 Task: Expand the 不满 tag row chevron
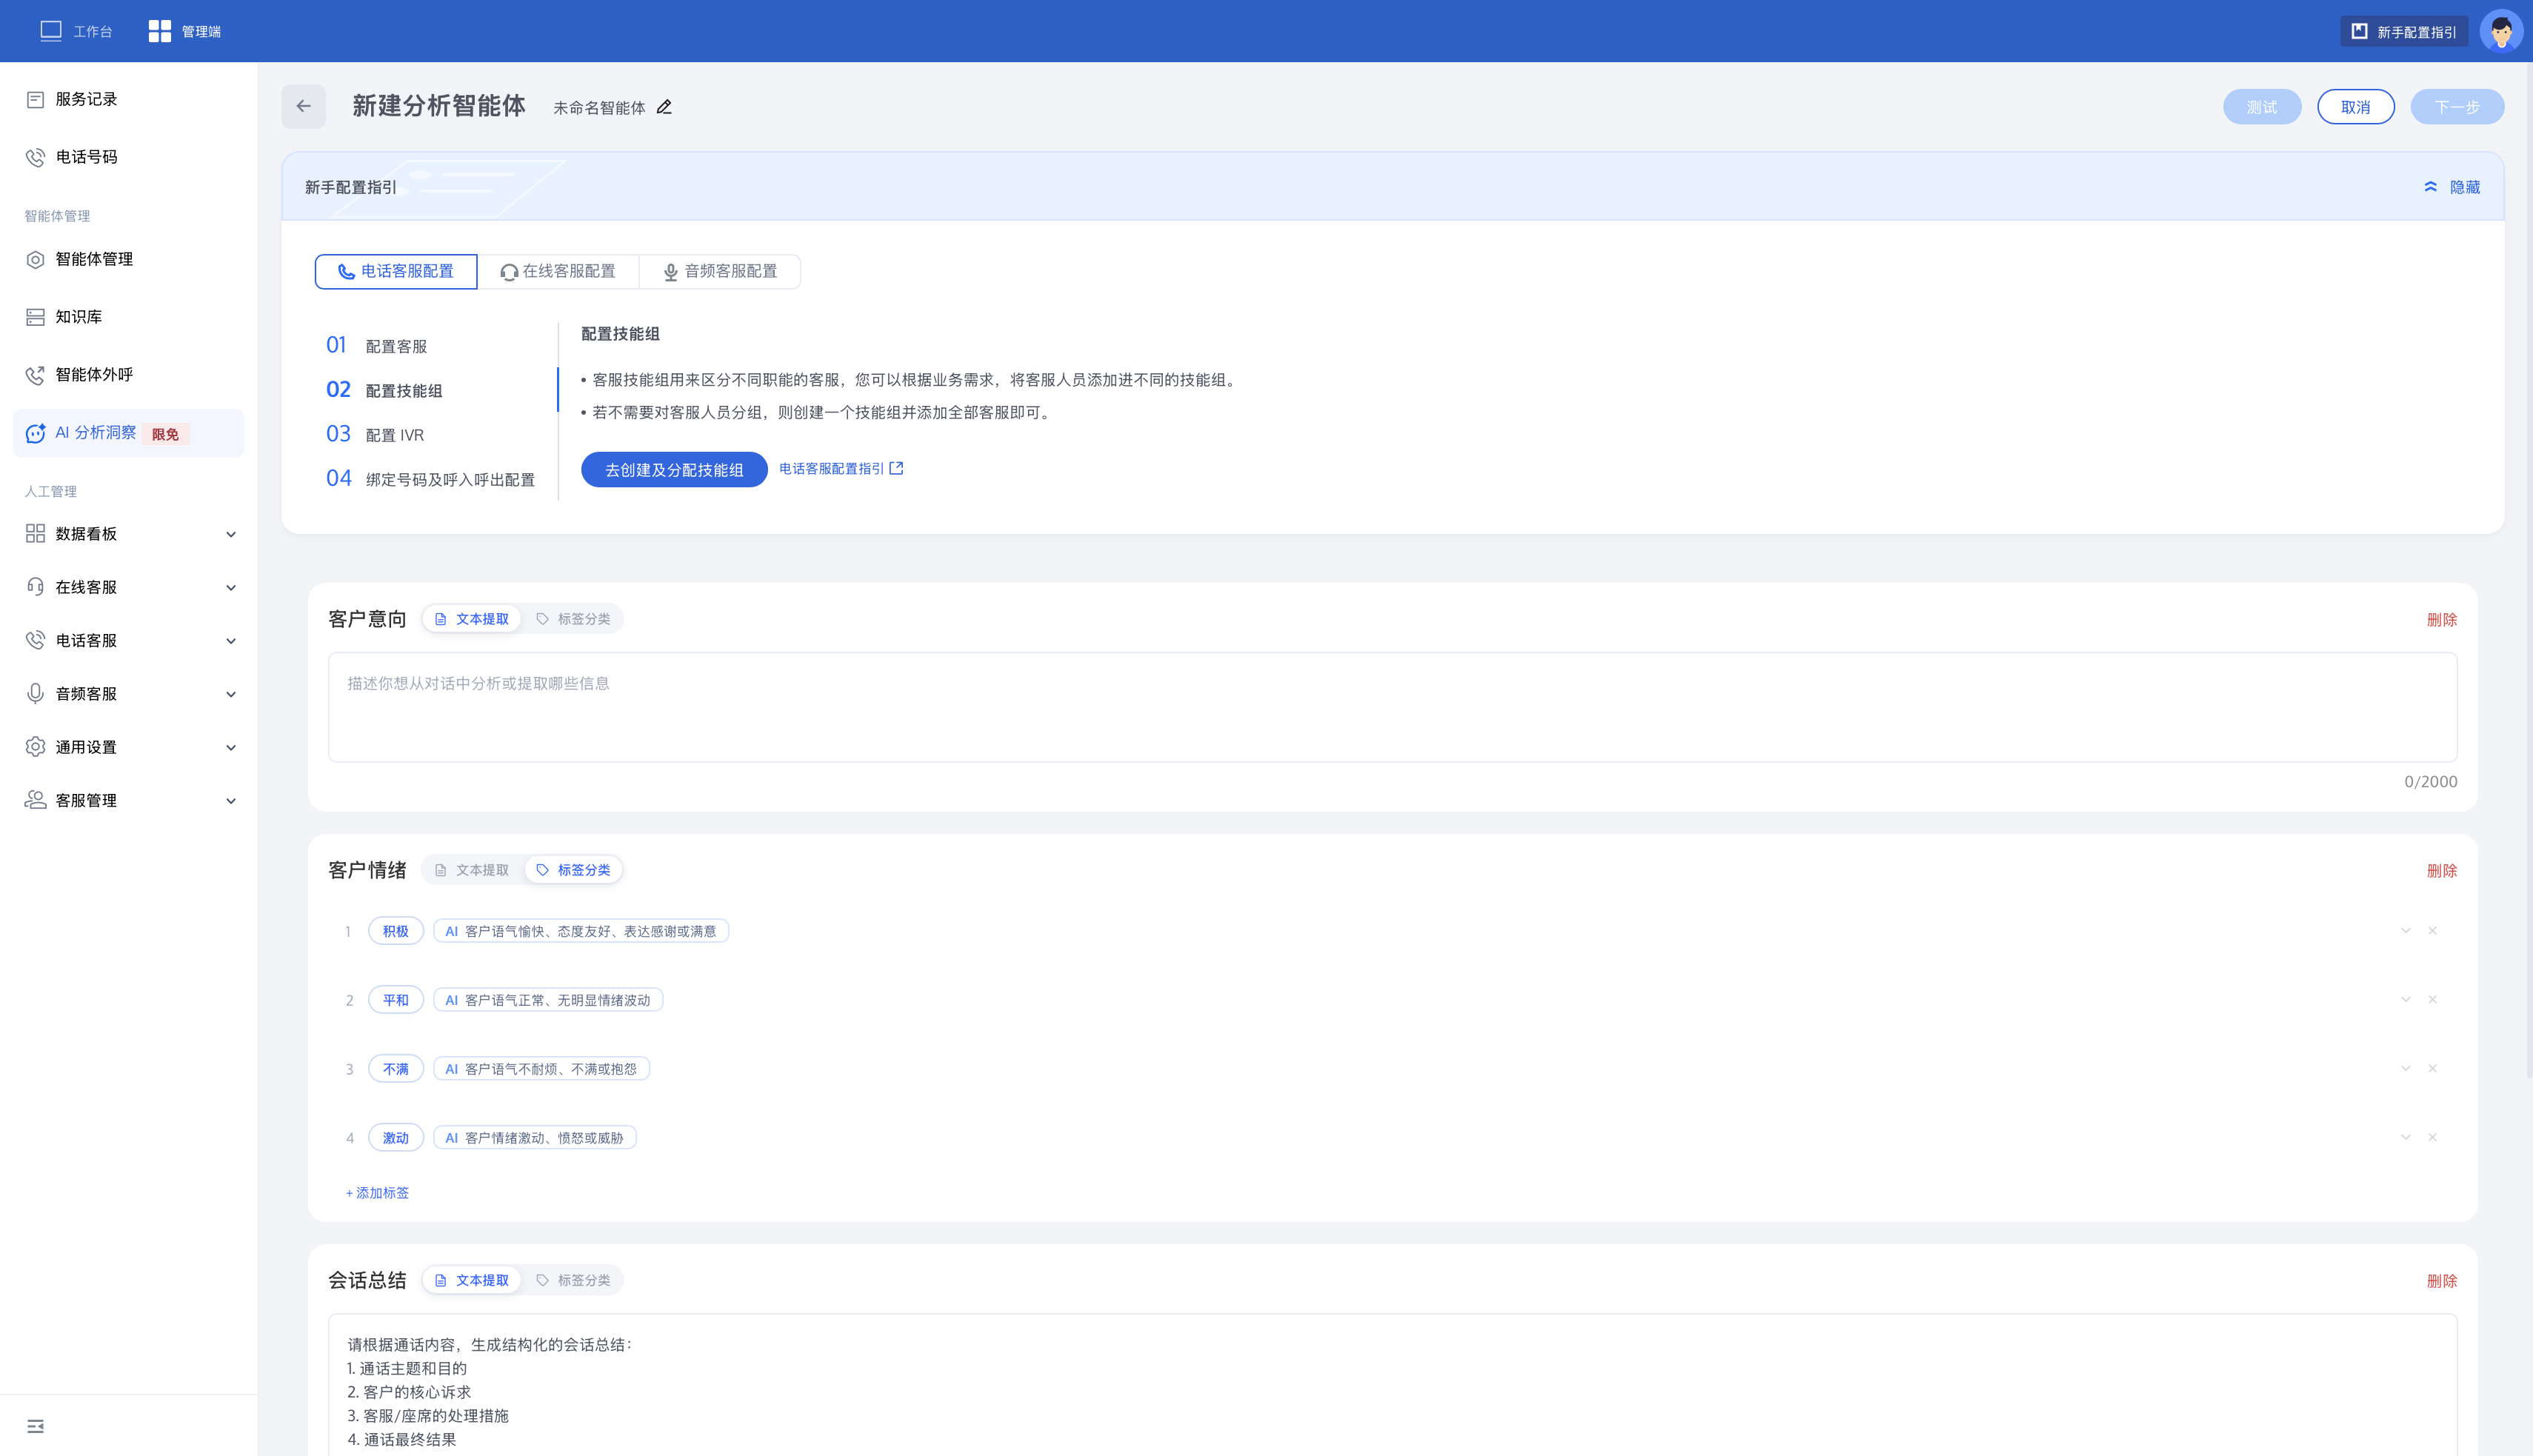[2406, 1069]
